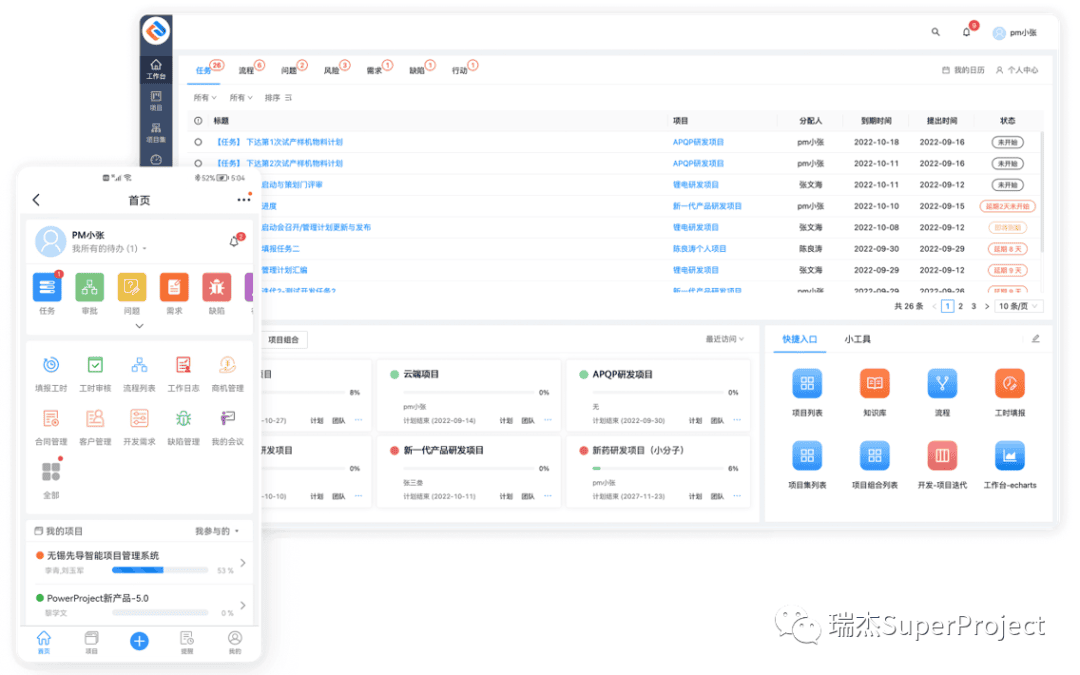Viewport: 1080px width, 675px height.
Task: Tap the blue 任务 icon in the mobile app
Action: tap(47, 287)
